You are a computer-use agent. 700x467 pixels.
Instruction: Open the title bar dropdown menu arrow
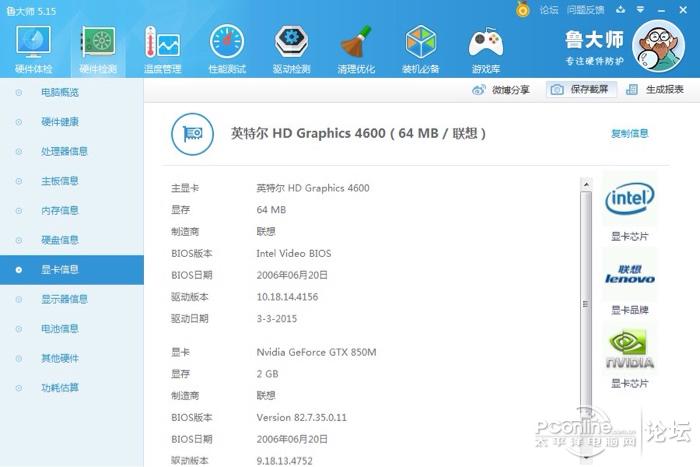pyautogui.click(x=640, y=9)
